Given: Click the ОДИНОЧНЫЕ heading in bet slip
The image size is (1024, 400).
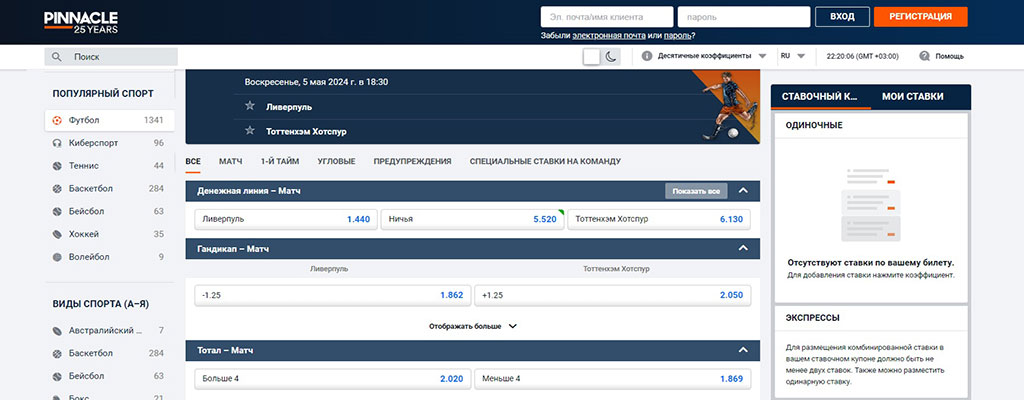Looking at the screenshot, I should (x=814, y=125).
